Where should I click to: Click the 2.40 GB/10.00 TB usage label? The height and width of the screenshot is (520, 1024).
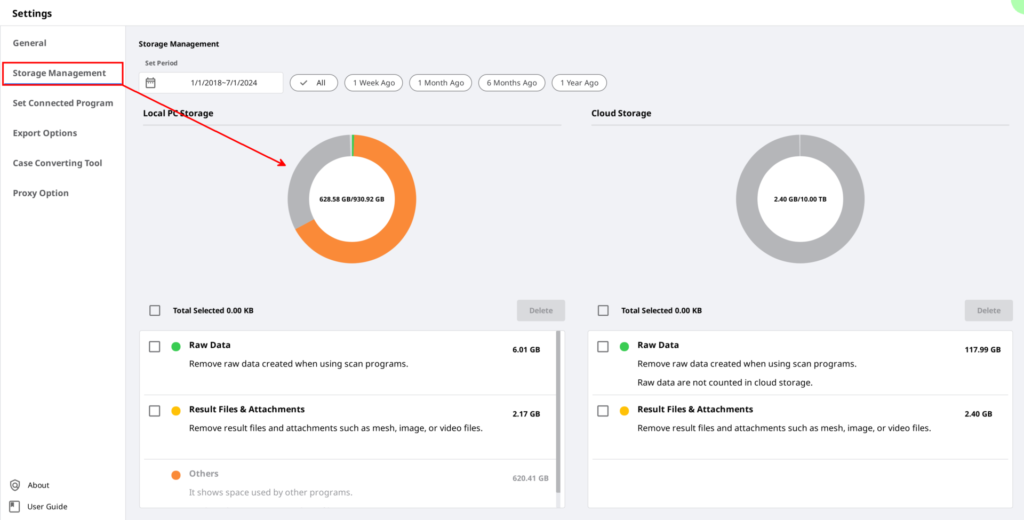coord(800,199)
